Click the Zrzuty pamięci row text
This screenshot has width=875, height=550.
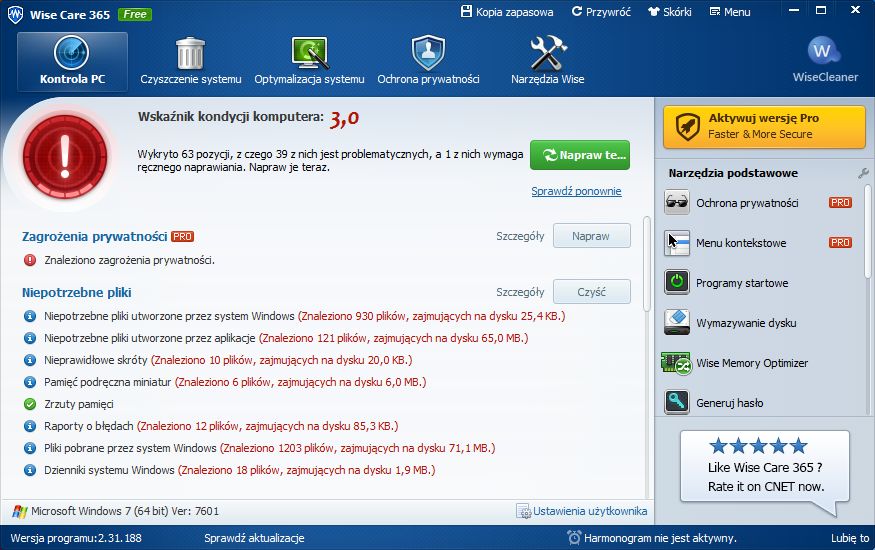(x=79, y=404)
